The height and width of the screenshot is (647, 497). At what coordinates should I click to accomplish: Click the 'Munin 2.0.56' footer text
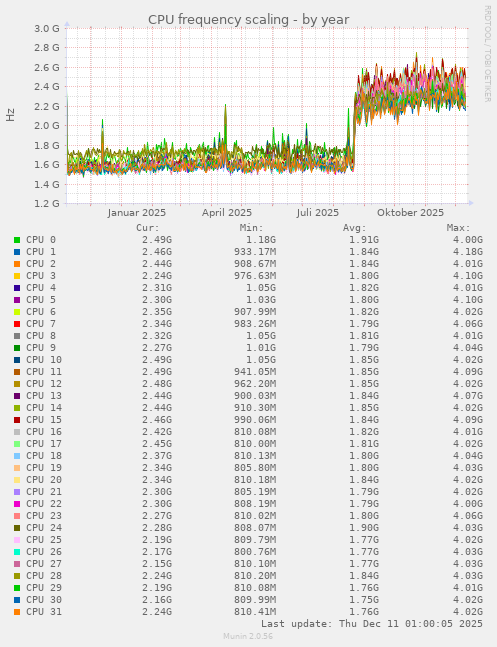pyautogui.click(x=248, y=636)
